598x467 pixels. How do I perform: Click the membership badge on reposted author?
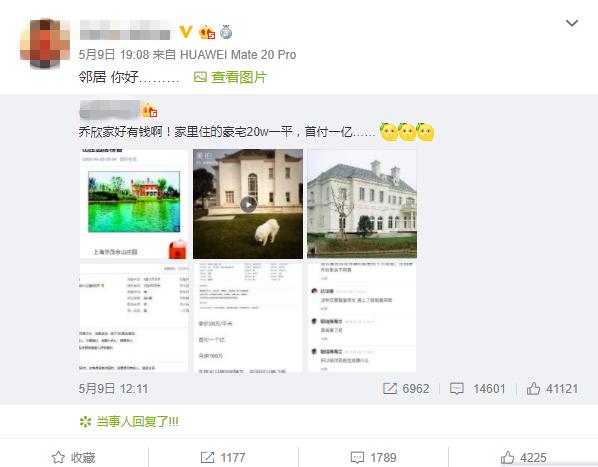(149, 110)
